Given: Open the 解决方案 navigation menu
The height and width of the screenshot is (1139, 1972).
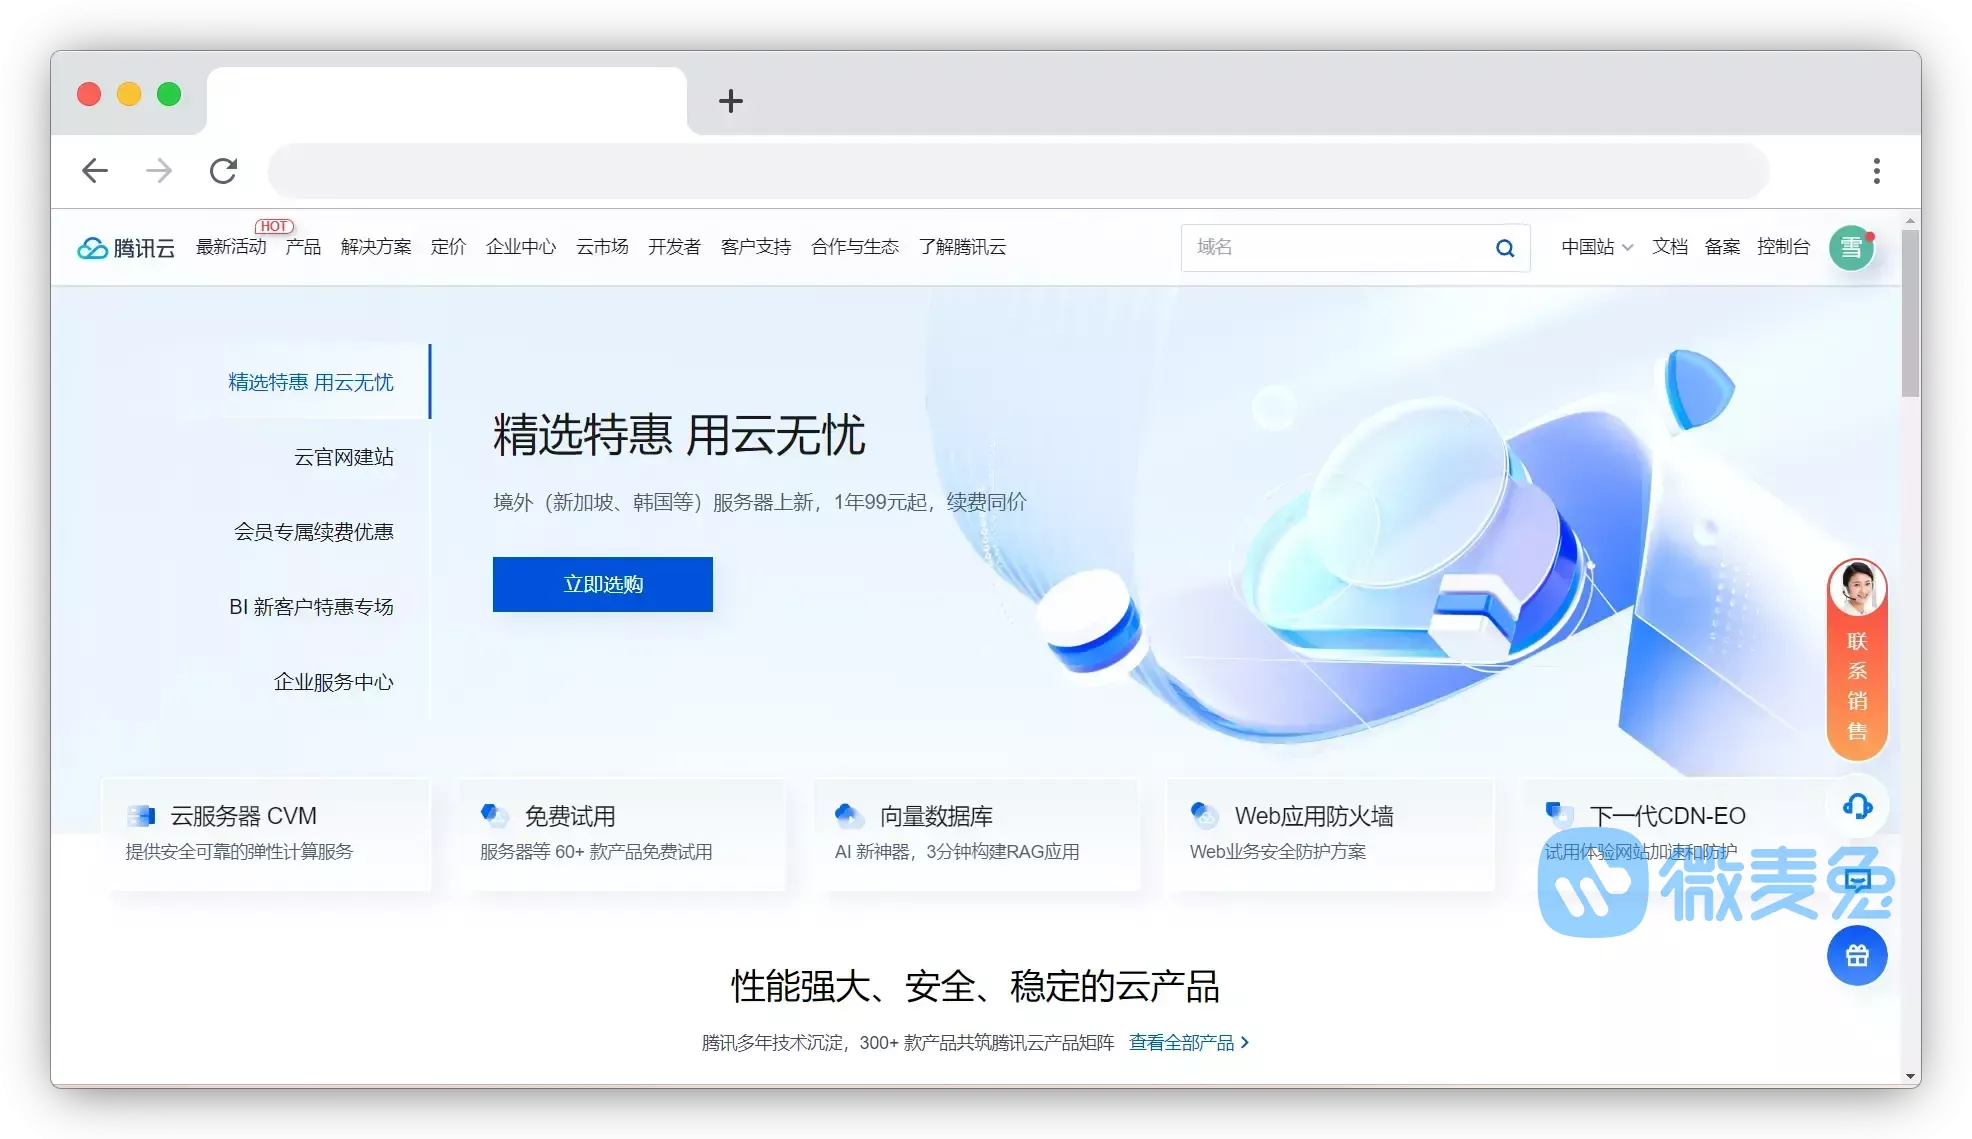Looking at the screenshot, I should (376, 247).
